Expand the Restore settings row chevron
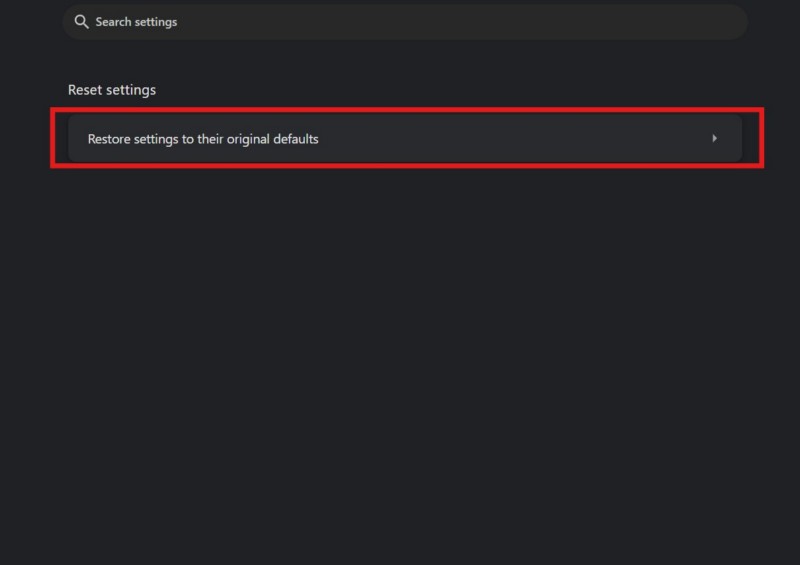 [714, 139]
